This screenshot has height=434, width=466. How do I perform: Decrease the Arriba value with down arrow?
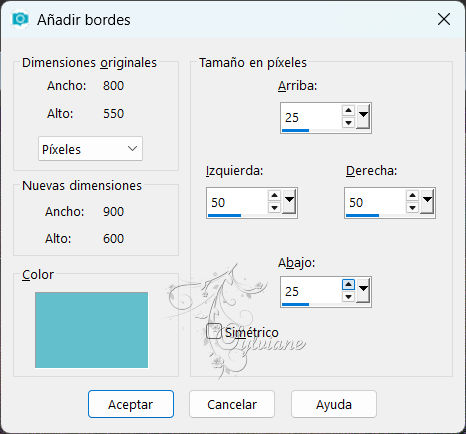pyautogui.click(x=348, y=123)
